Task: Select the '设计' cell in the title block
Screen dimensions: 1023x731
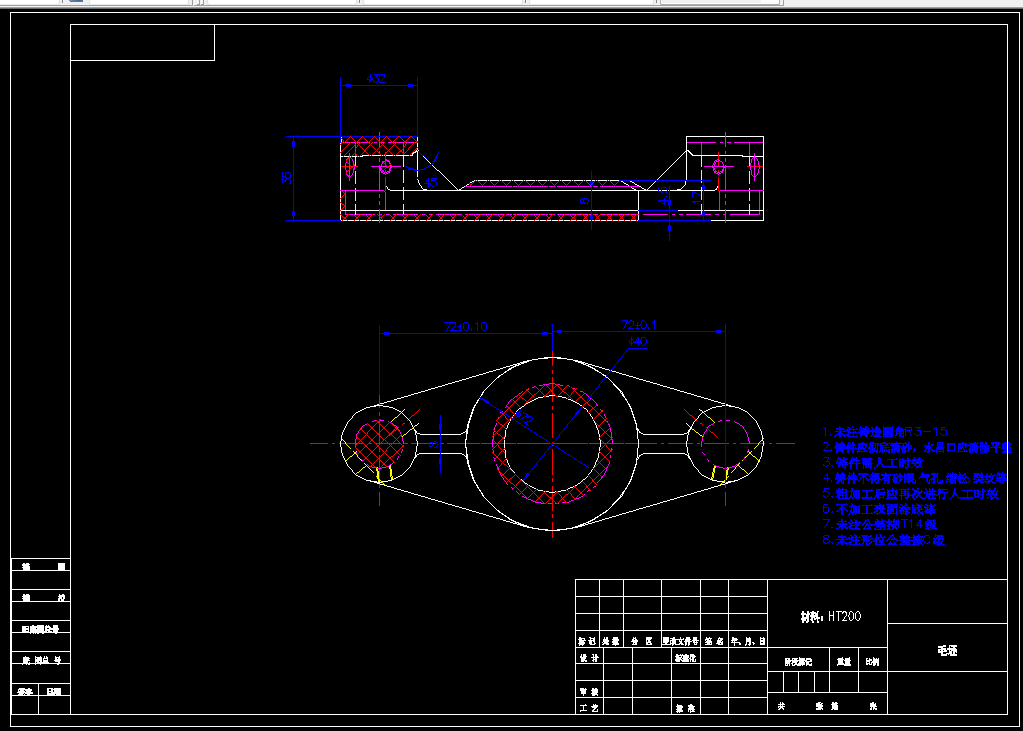Action: coord(588,658)
